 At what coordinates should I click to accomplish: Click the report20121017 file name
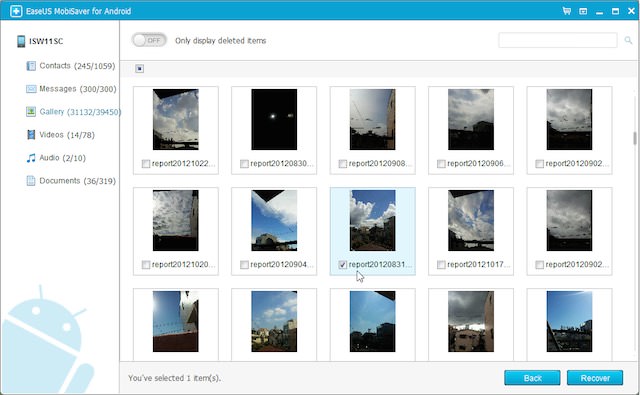coord(479,265)
